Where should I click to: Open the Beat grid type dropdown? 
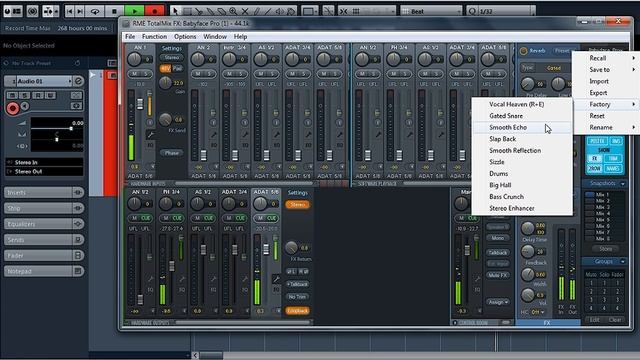click(x=432, y=11)
